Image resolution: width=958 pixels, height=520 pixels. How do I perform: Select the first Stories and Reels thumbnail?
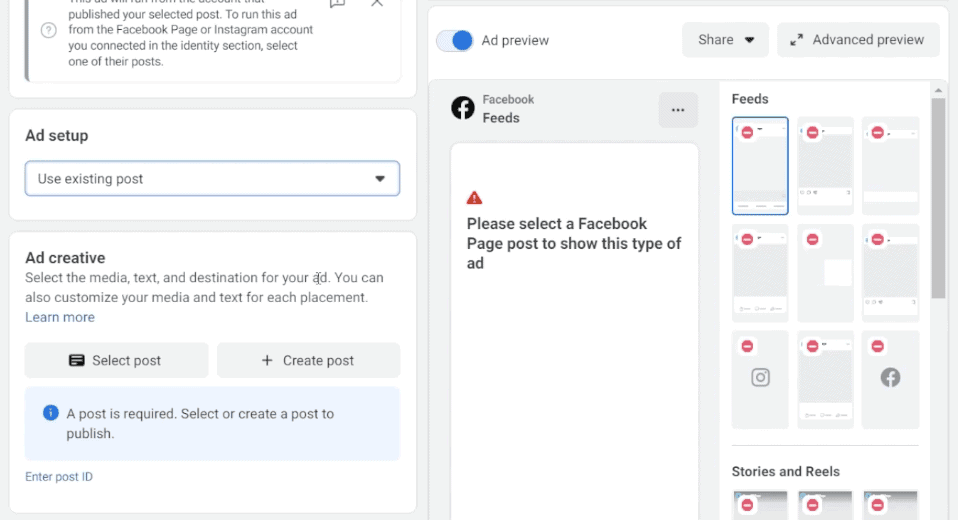(x=760, y=504)
